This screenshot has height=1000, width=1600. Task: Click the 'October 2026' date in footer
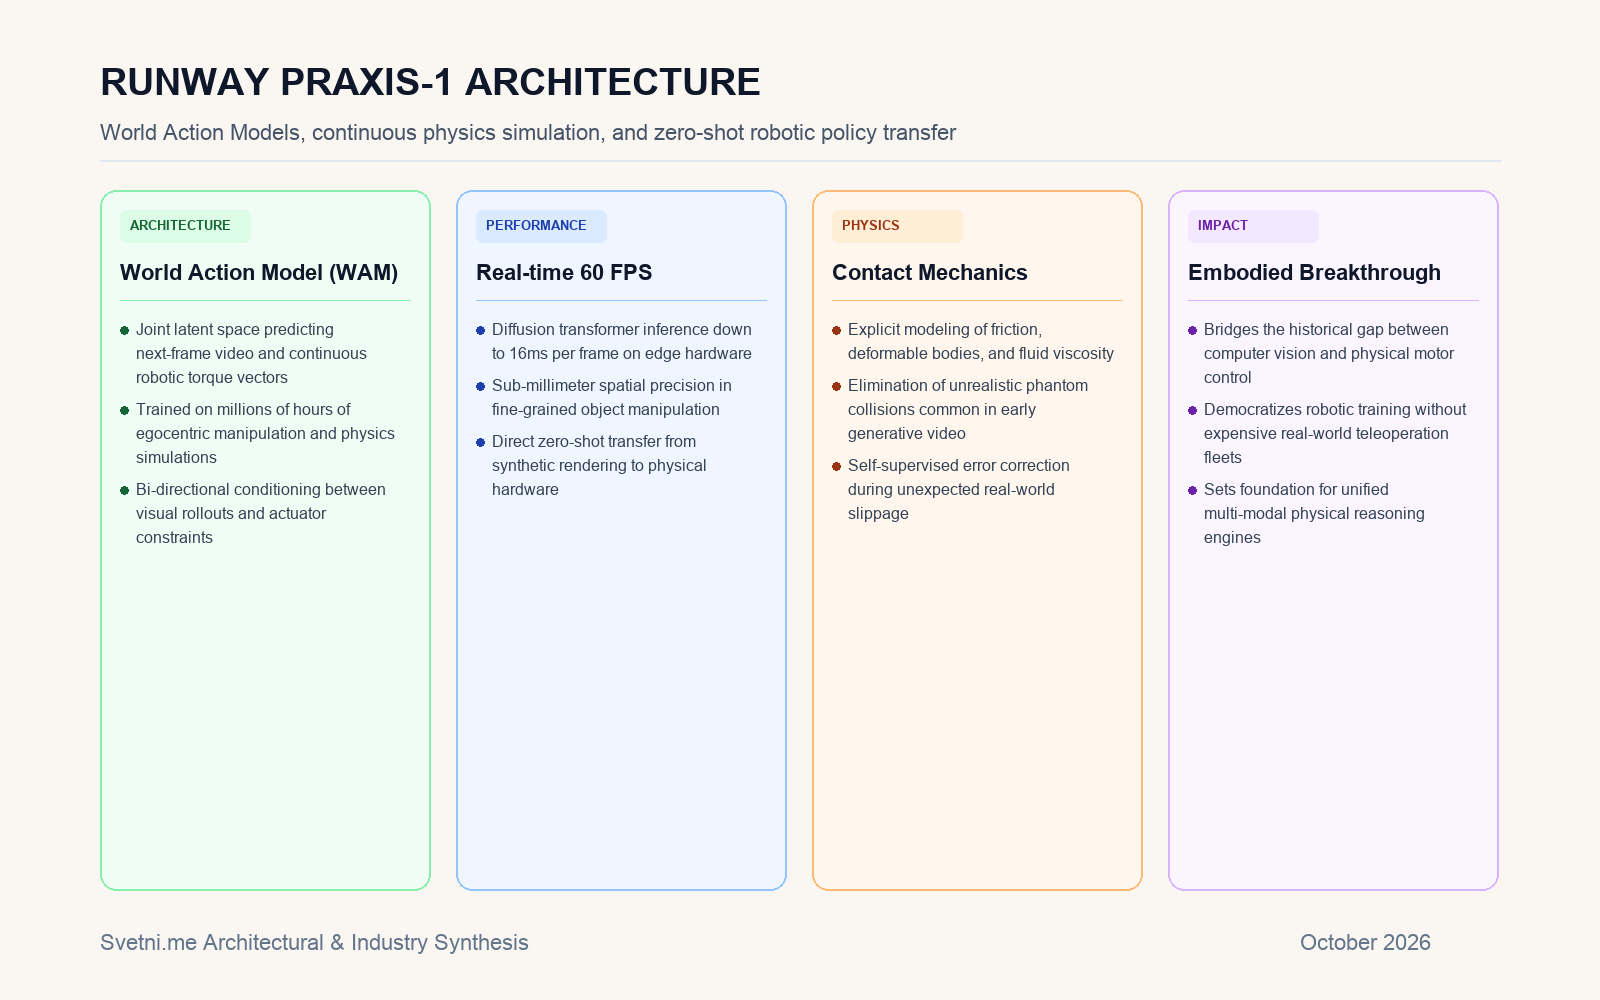(1365, 943)
